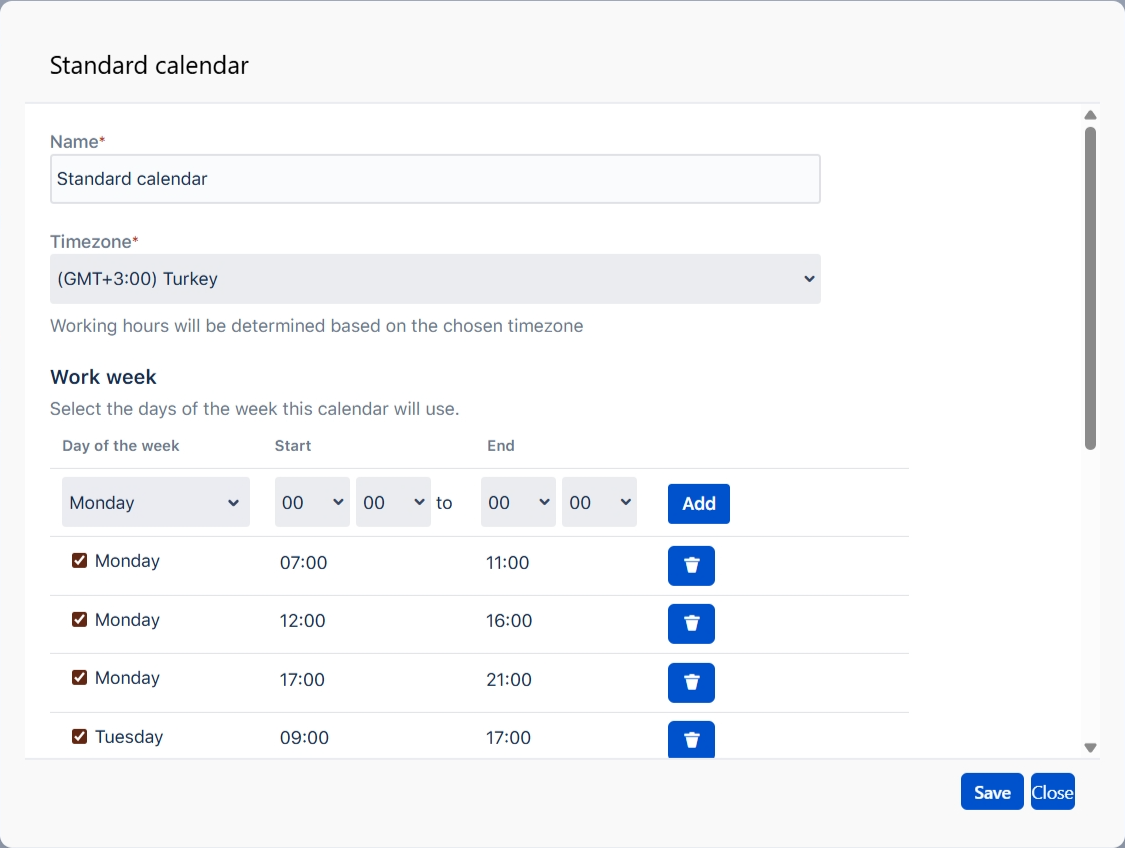Click the Add button
The width and height of the screenshot is (1125, 848).
698,504
